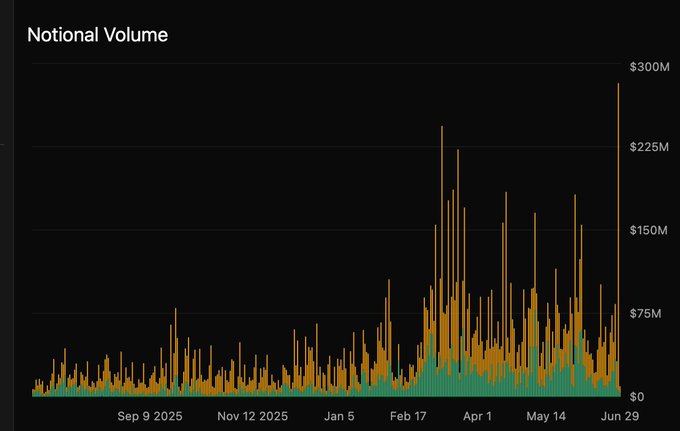Click the Apr 1 date label
Viewport: 680px width, 431px height.
[477, 416]
